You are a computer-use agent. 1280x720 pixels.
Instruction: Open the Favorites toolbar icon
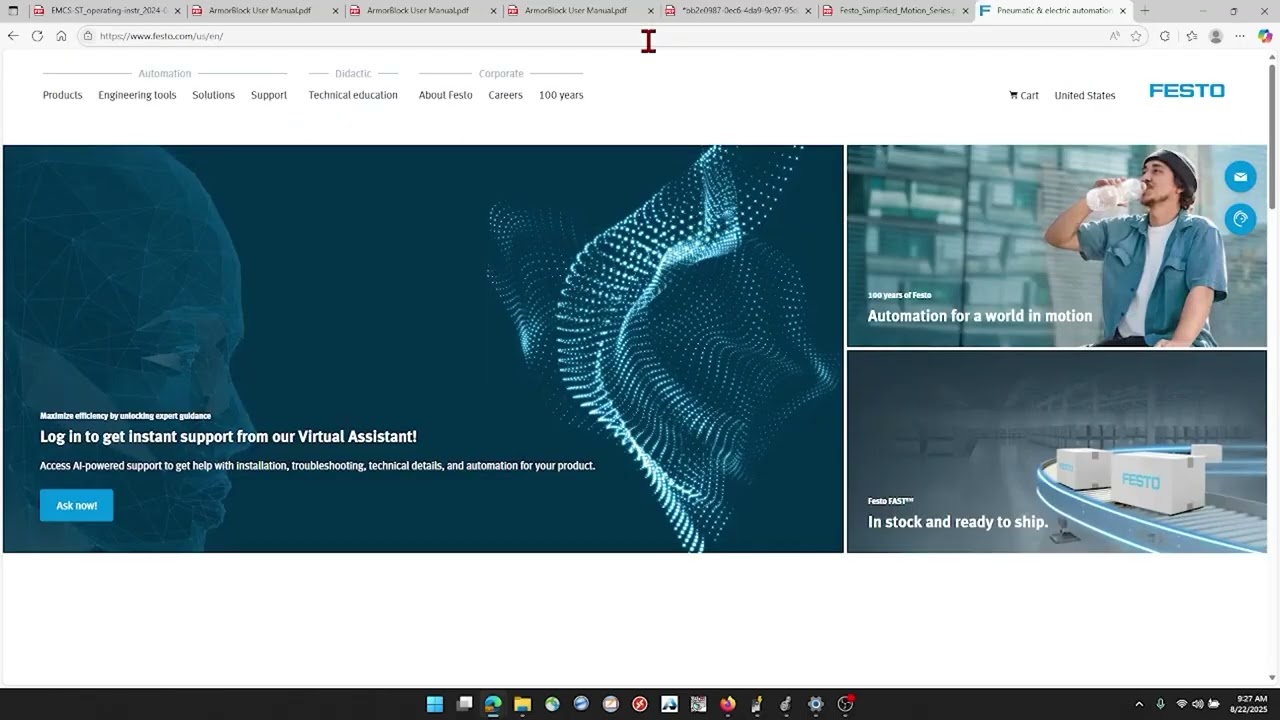click(x=1191, y=36)
